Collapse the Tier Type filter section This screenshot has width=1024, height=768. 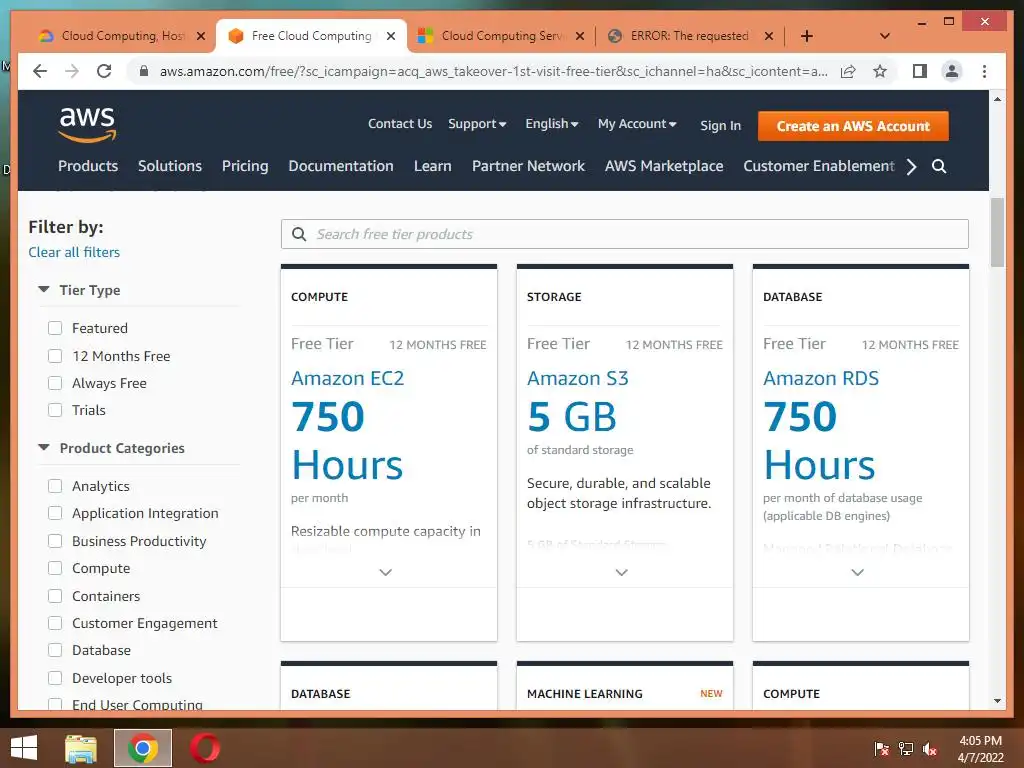point(44,289)
